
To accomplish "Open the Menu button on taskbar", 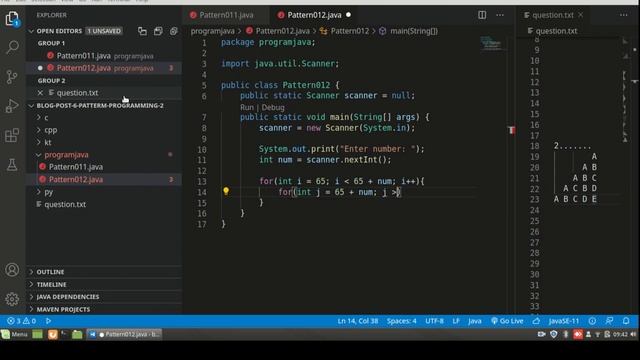I will (15, 334).
